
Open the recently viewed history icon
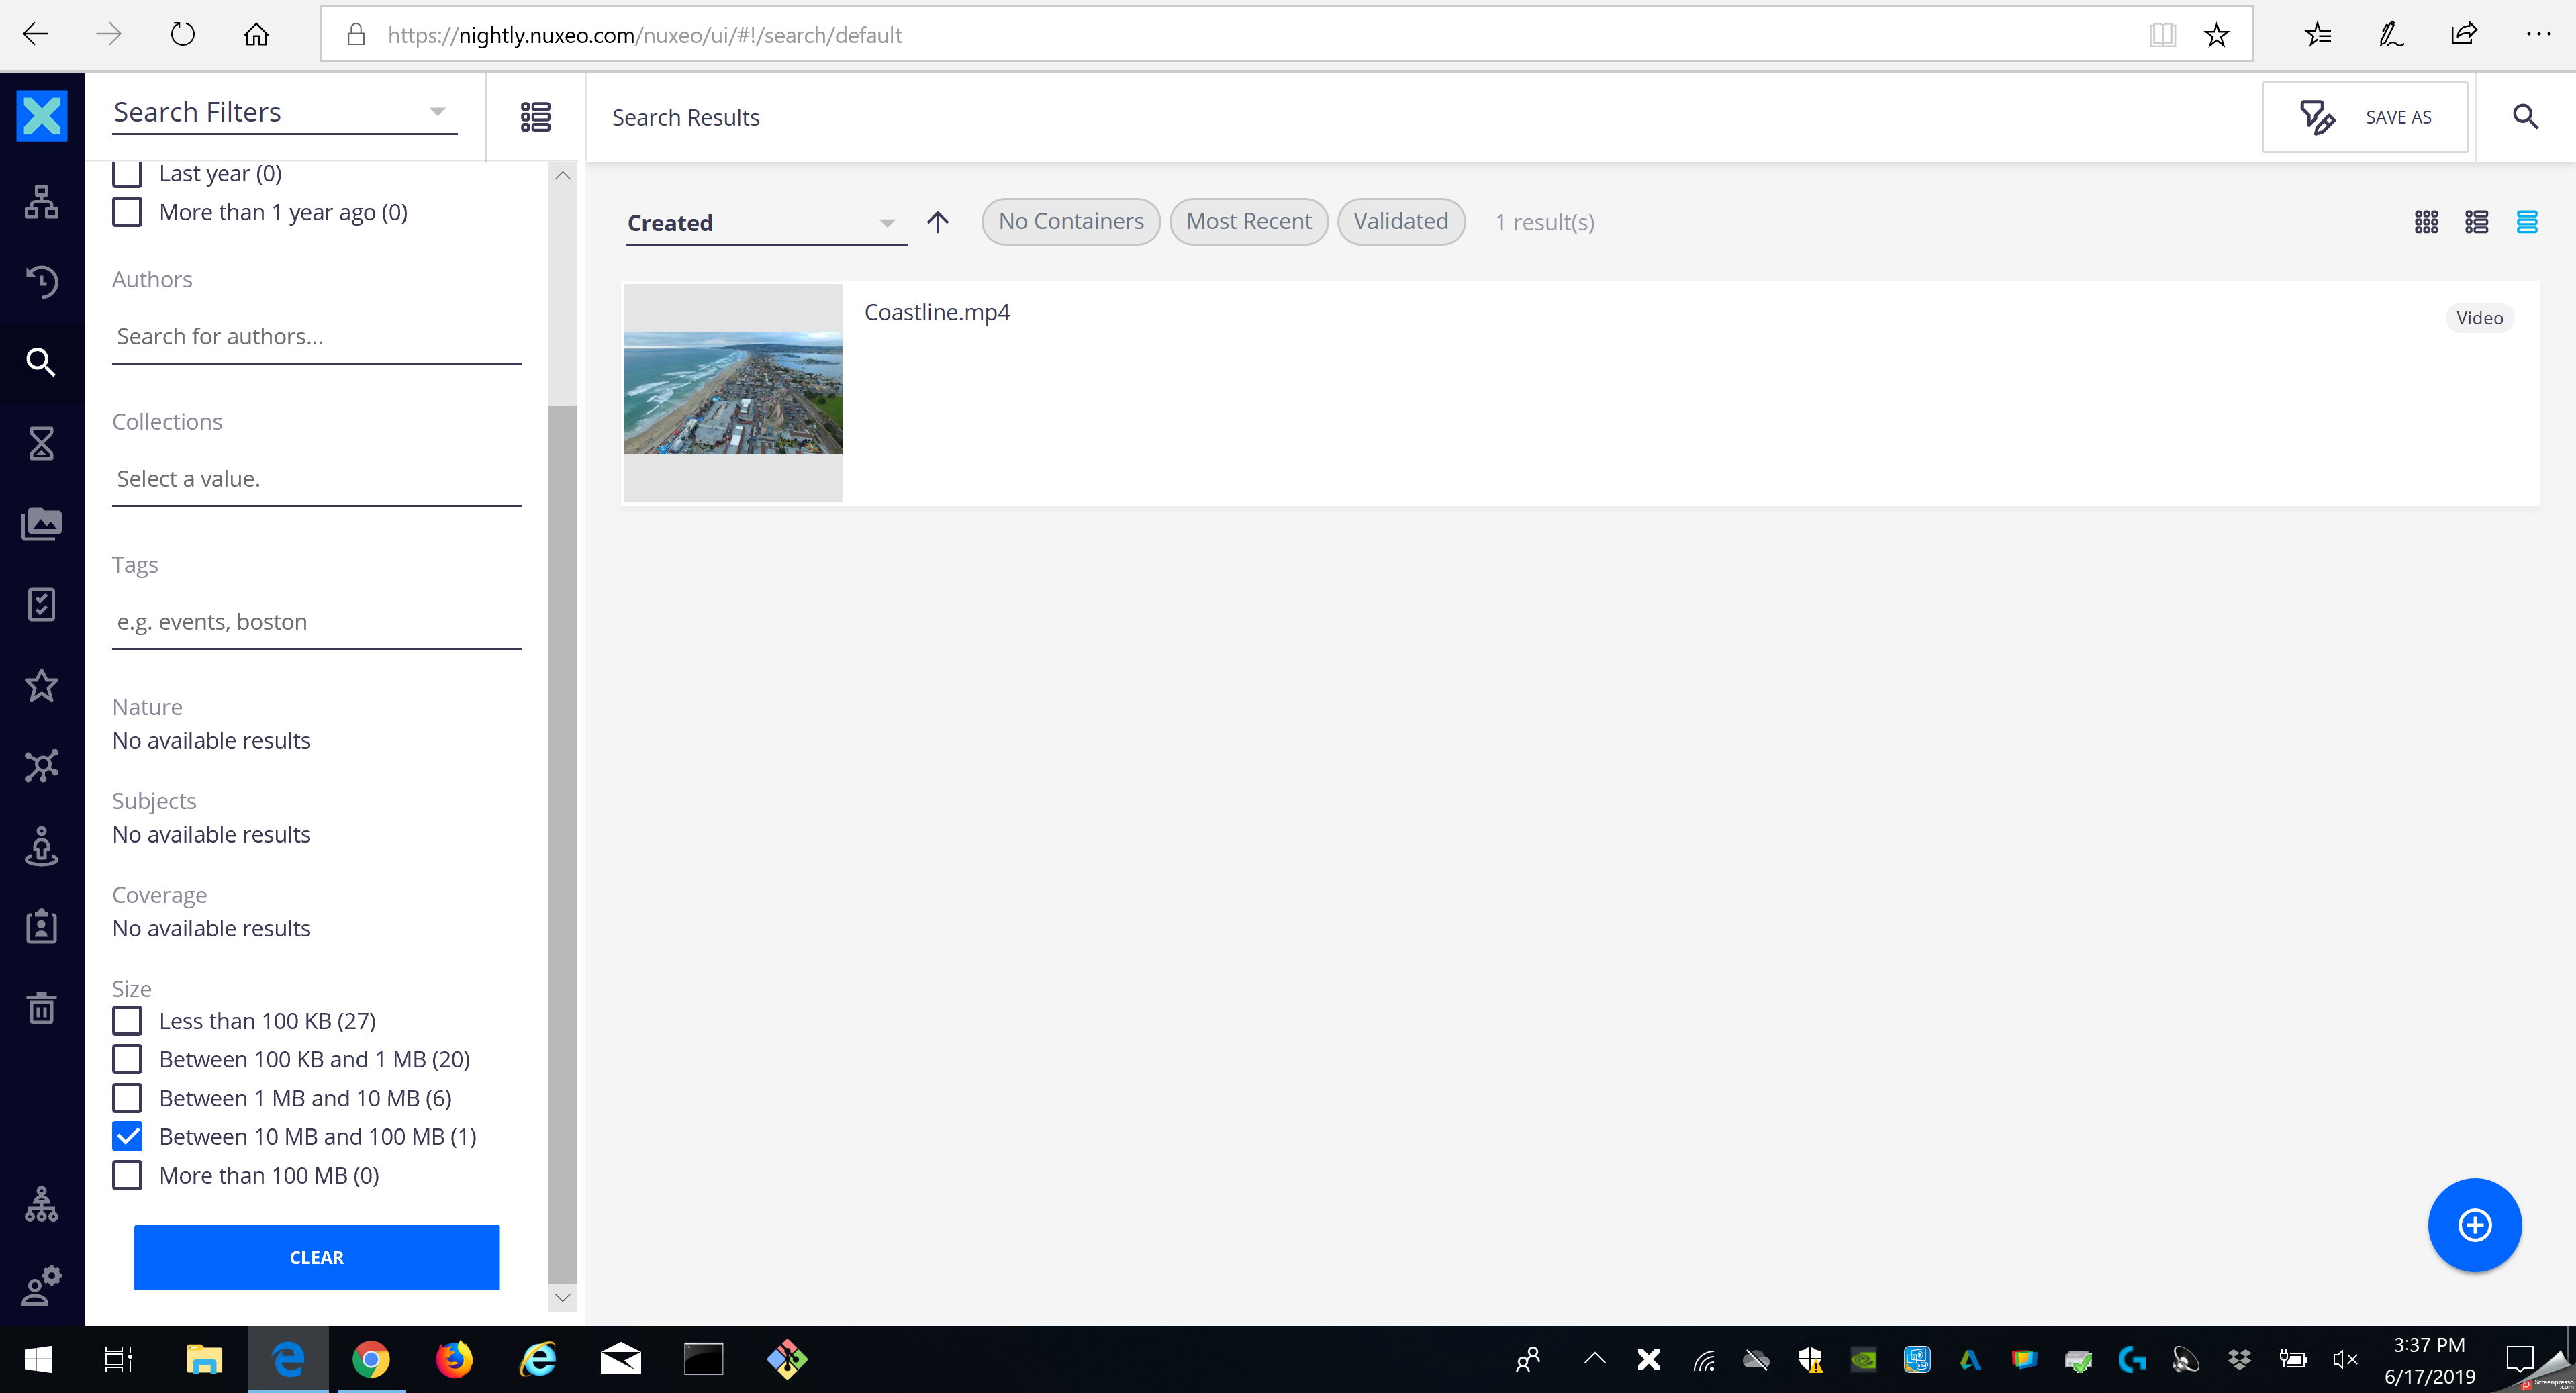[x=41, y=281]
